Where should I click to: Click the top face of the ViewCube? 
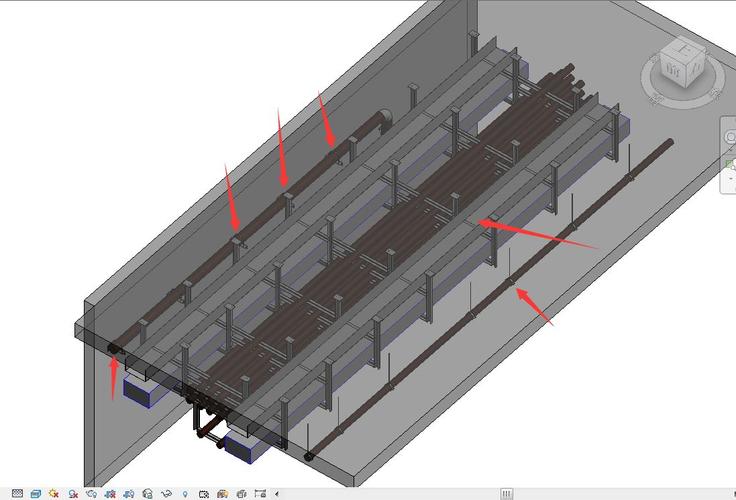(681, 48)
